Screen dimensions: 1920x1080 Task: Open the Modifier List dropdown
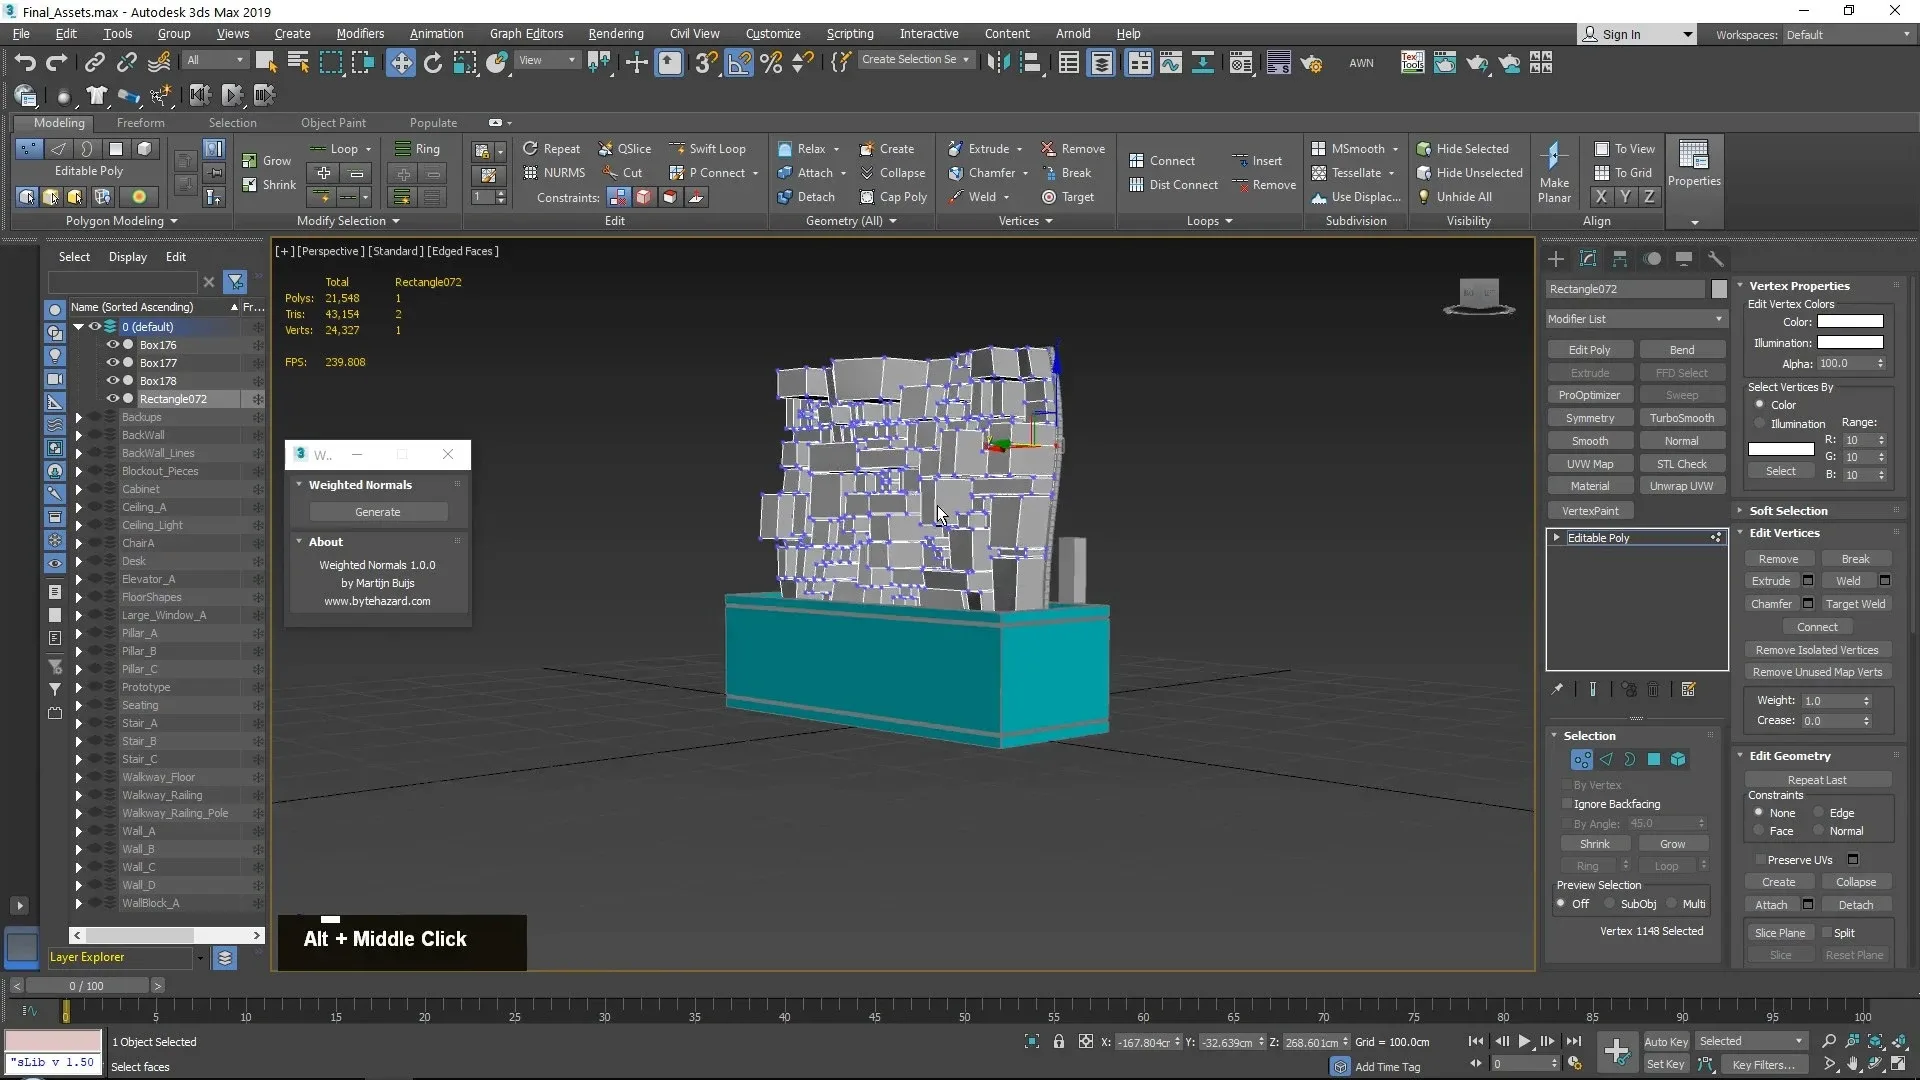point(1635,319)
